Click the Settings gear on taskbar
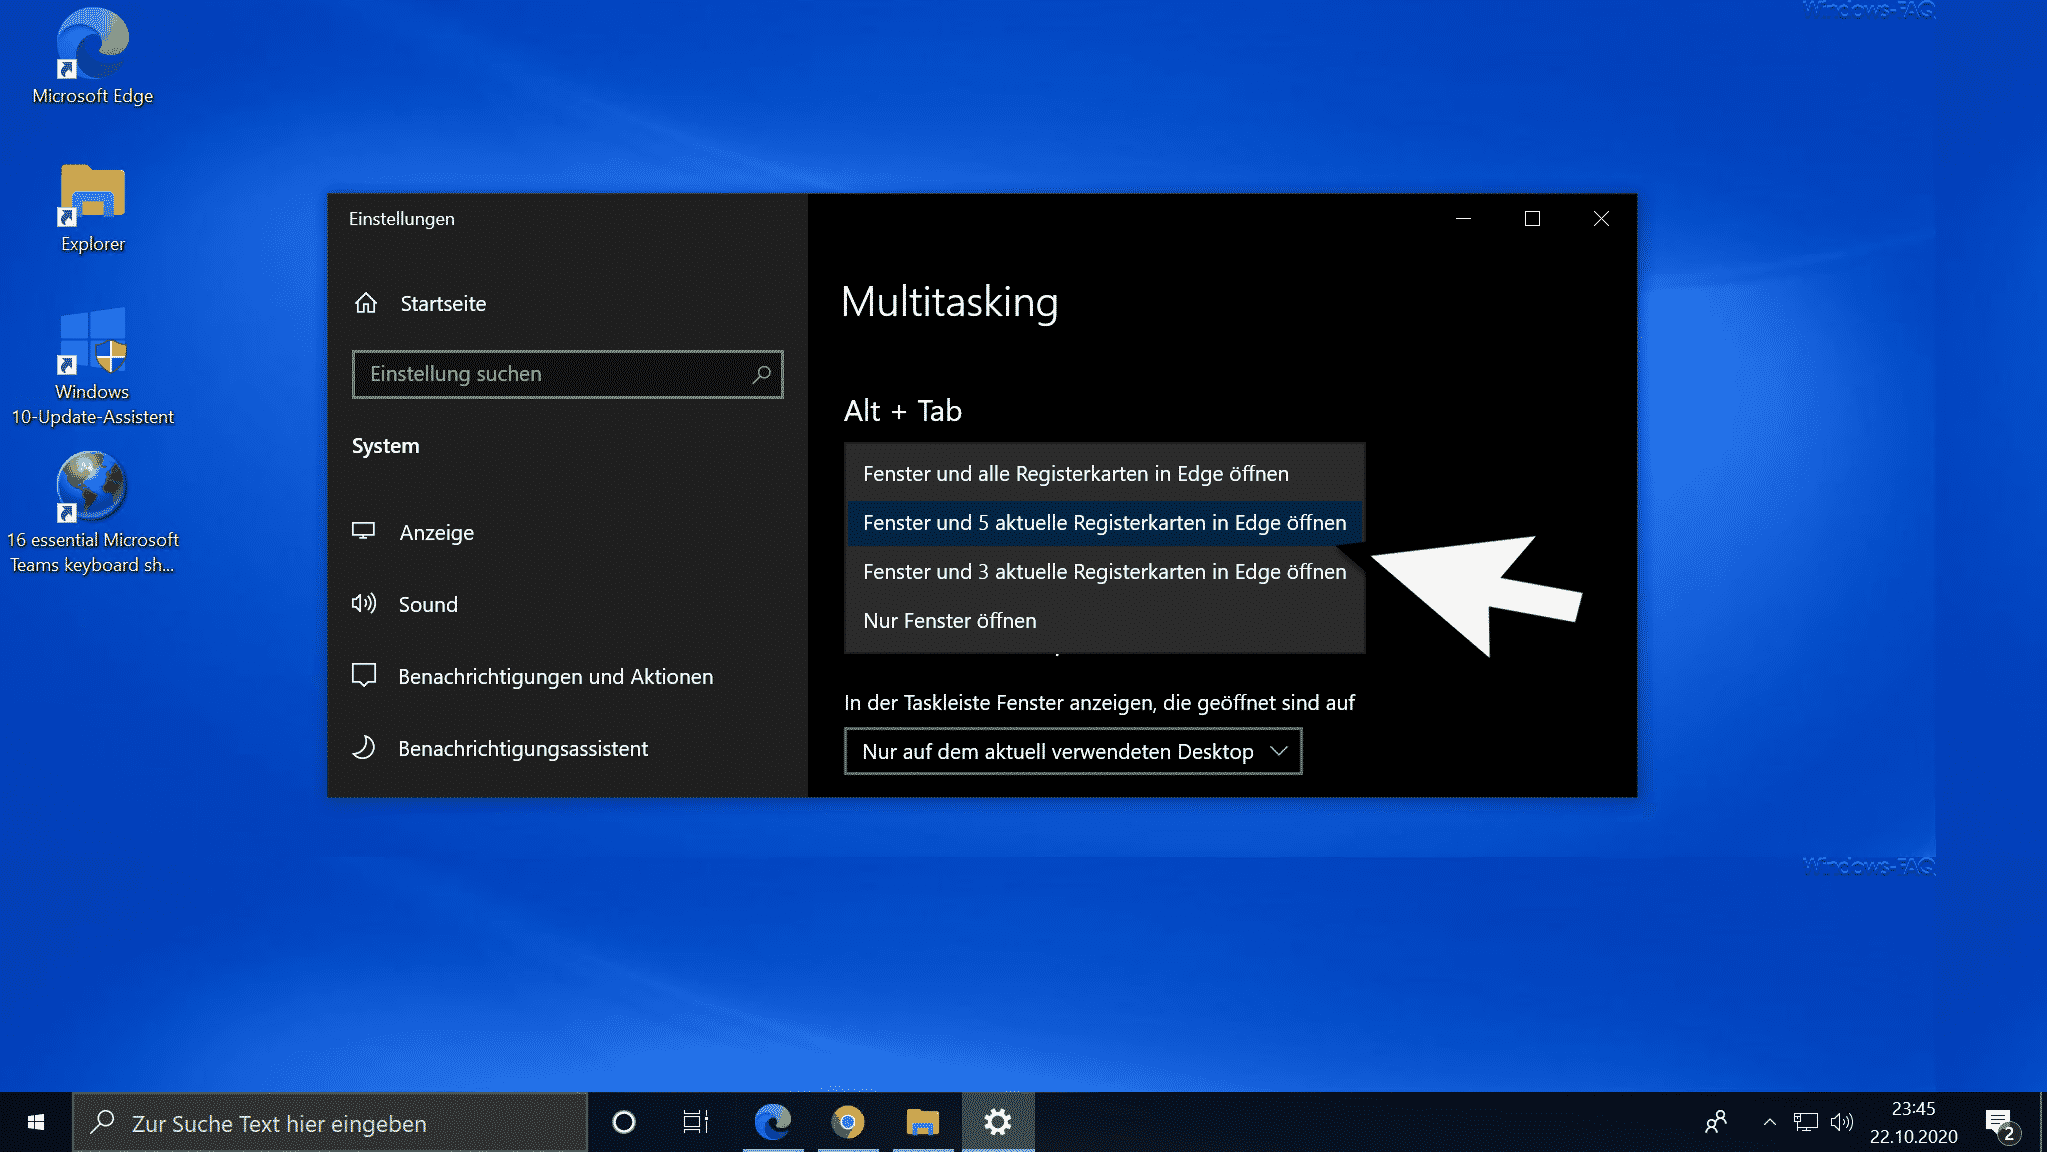 [x=998, y=1122]
